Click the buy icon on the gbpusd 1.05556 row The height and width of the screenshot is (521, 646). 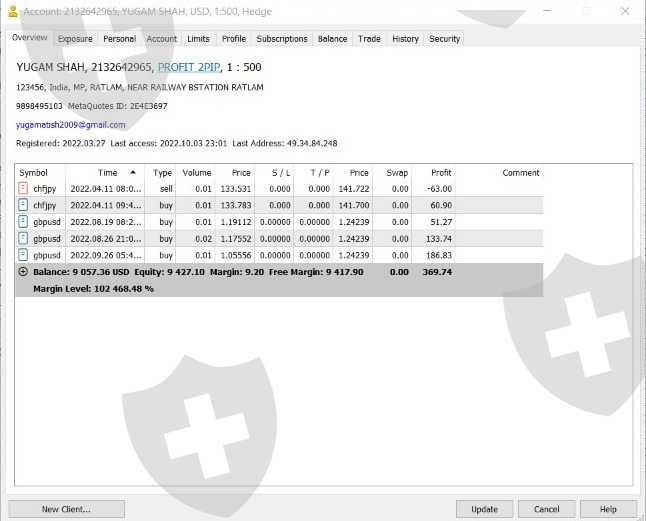coord(23,256)
